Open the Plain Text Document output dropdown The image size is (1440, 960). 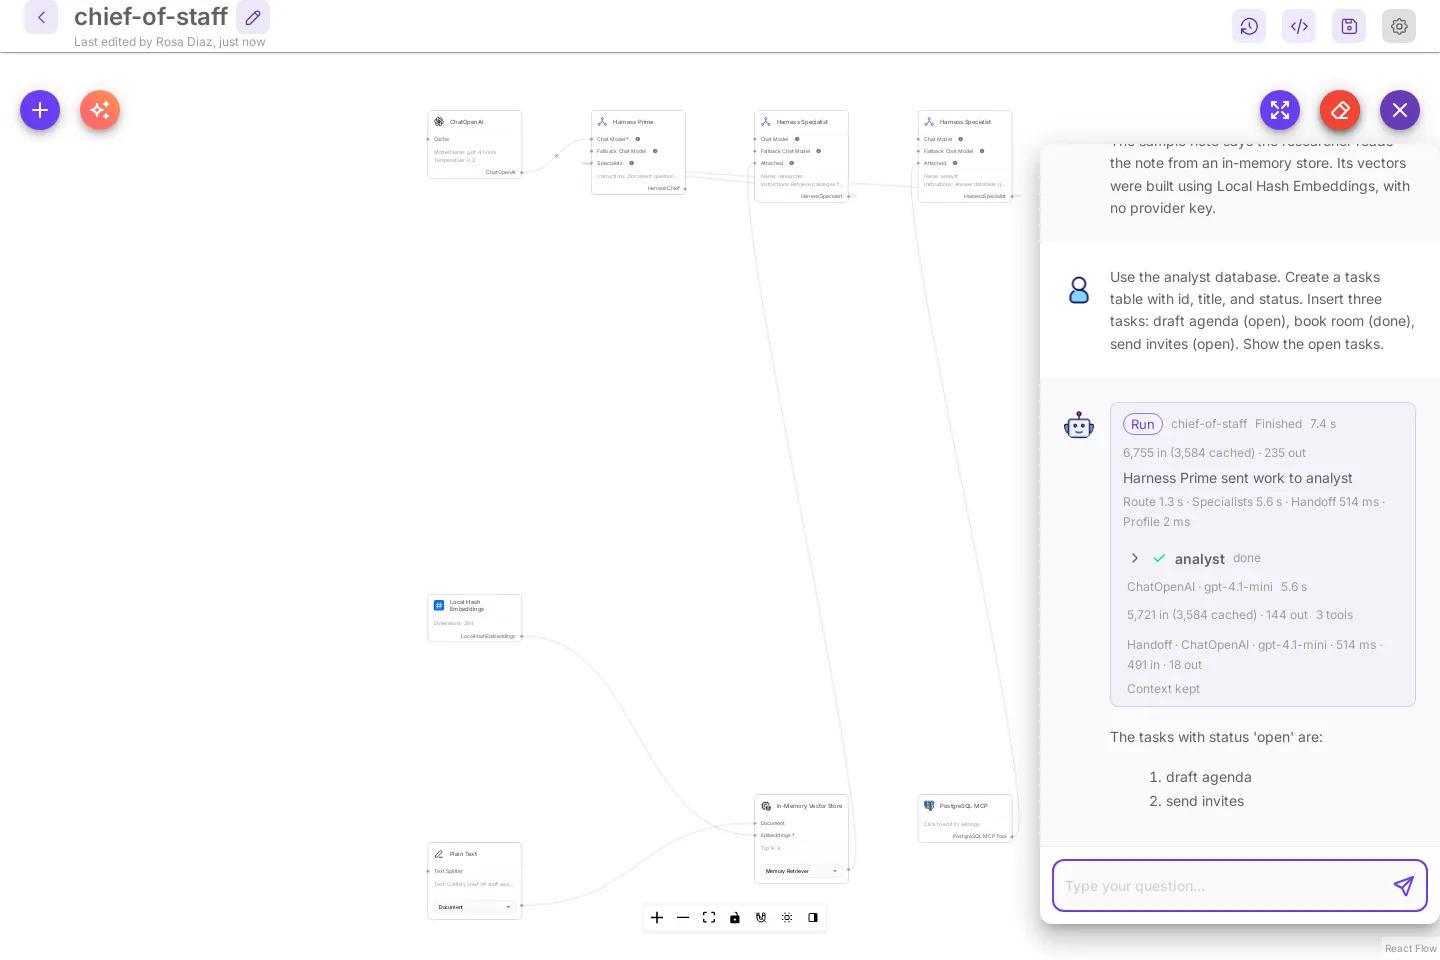click(x=475, y=907)
